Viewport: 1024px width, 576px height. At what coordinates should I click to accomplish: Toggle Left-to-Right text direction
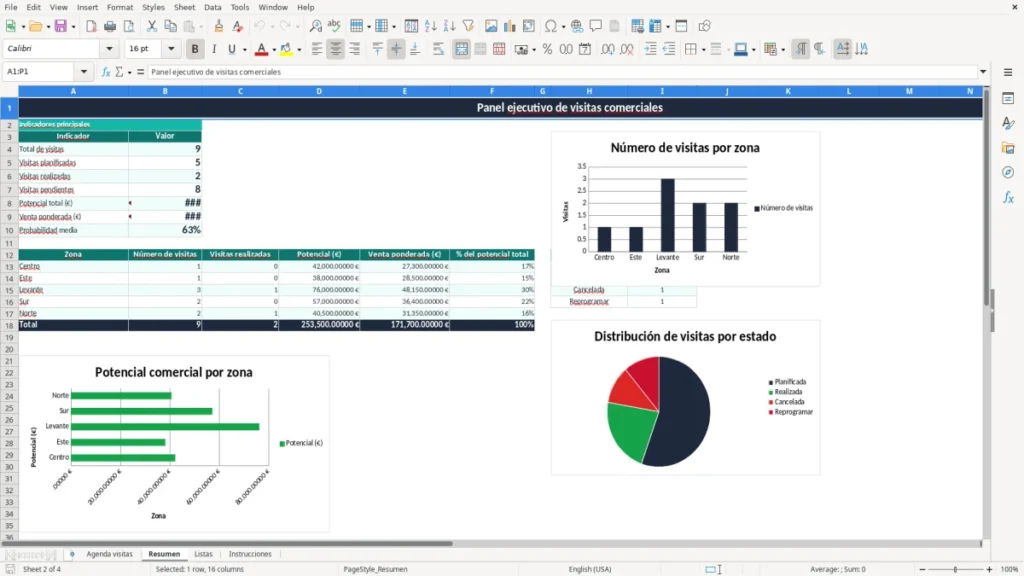point(801,49)
